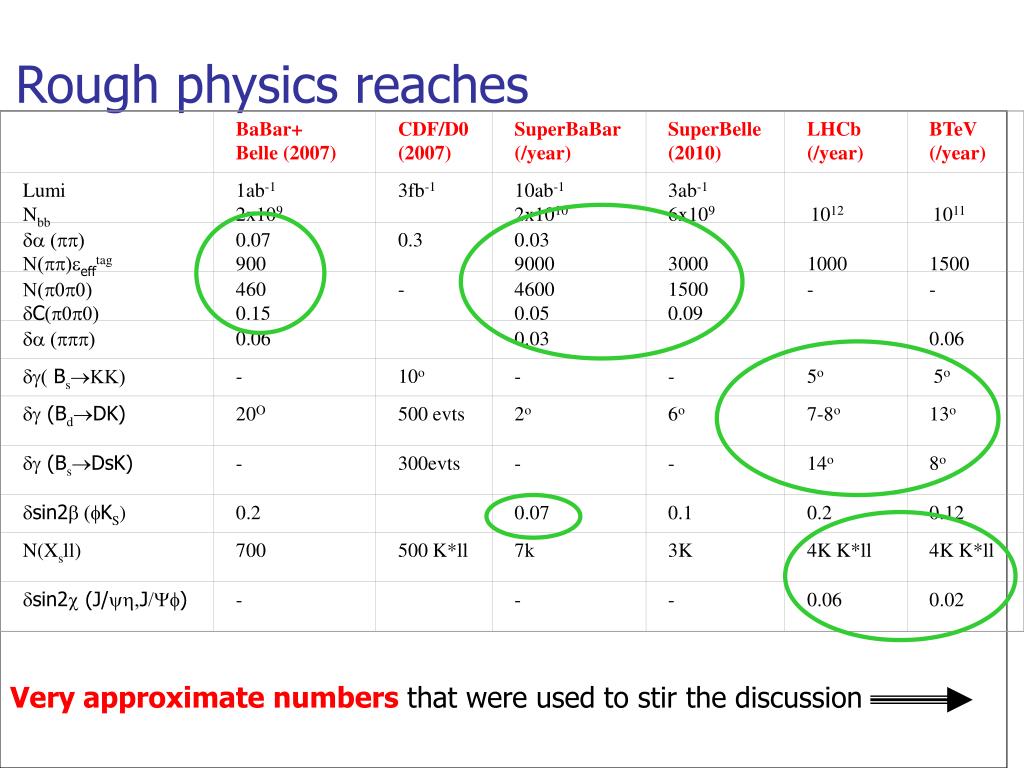Image resolution: width=1024 pixels, height=768 pixels.
Task: Click the LHCb value '7-8°'
Action: [x=824, y=414]
